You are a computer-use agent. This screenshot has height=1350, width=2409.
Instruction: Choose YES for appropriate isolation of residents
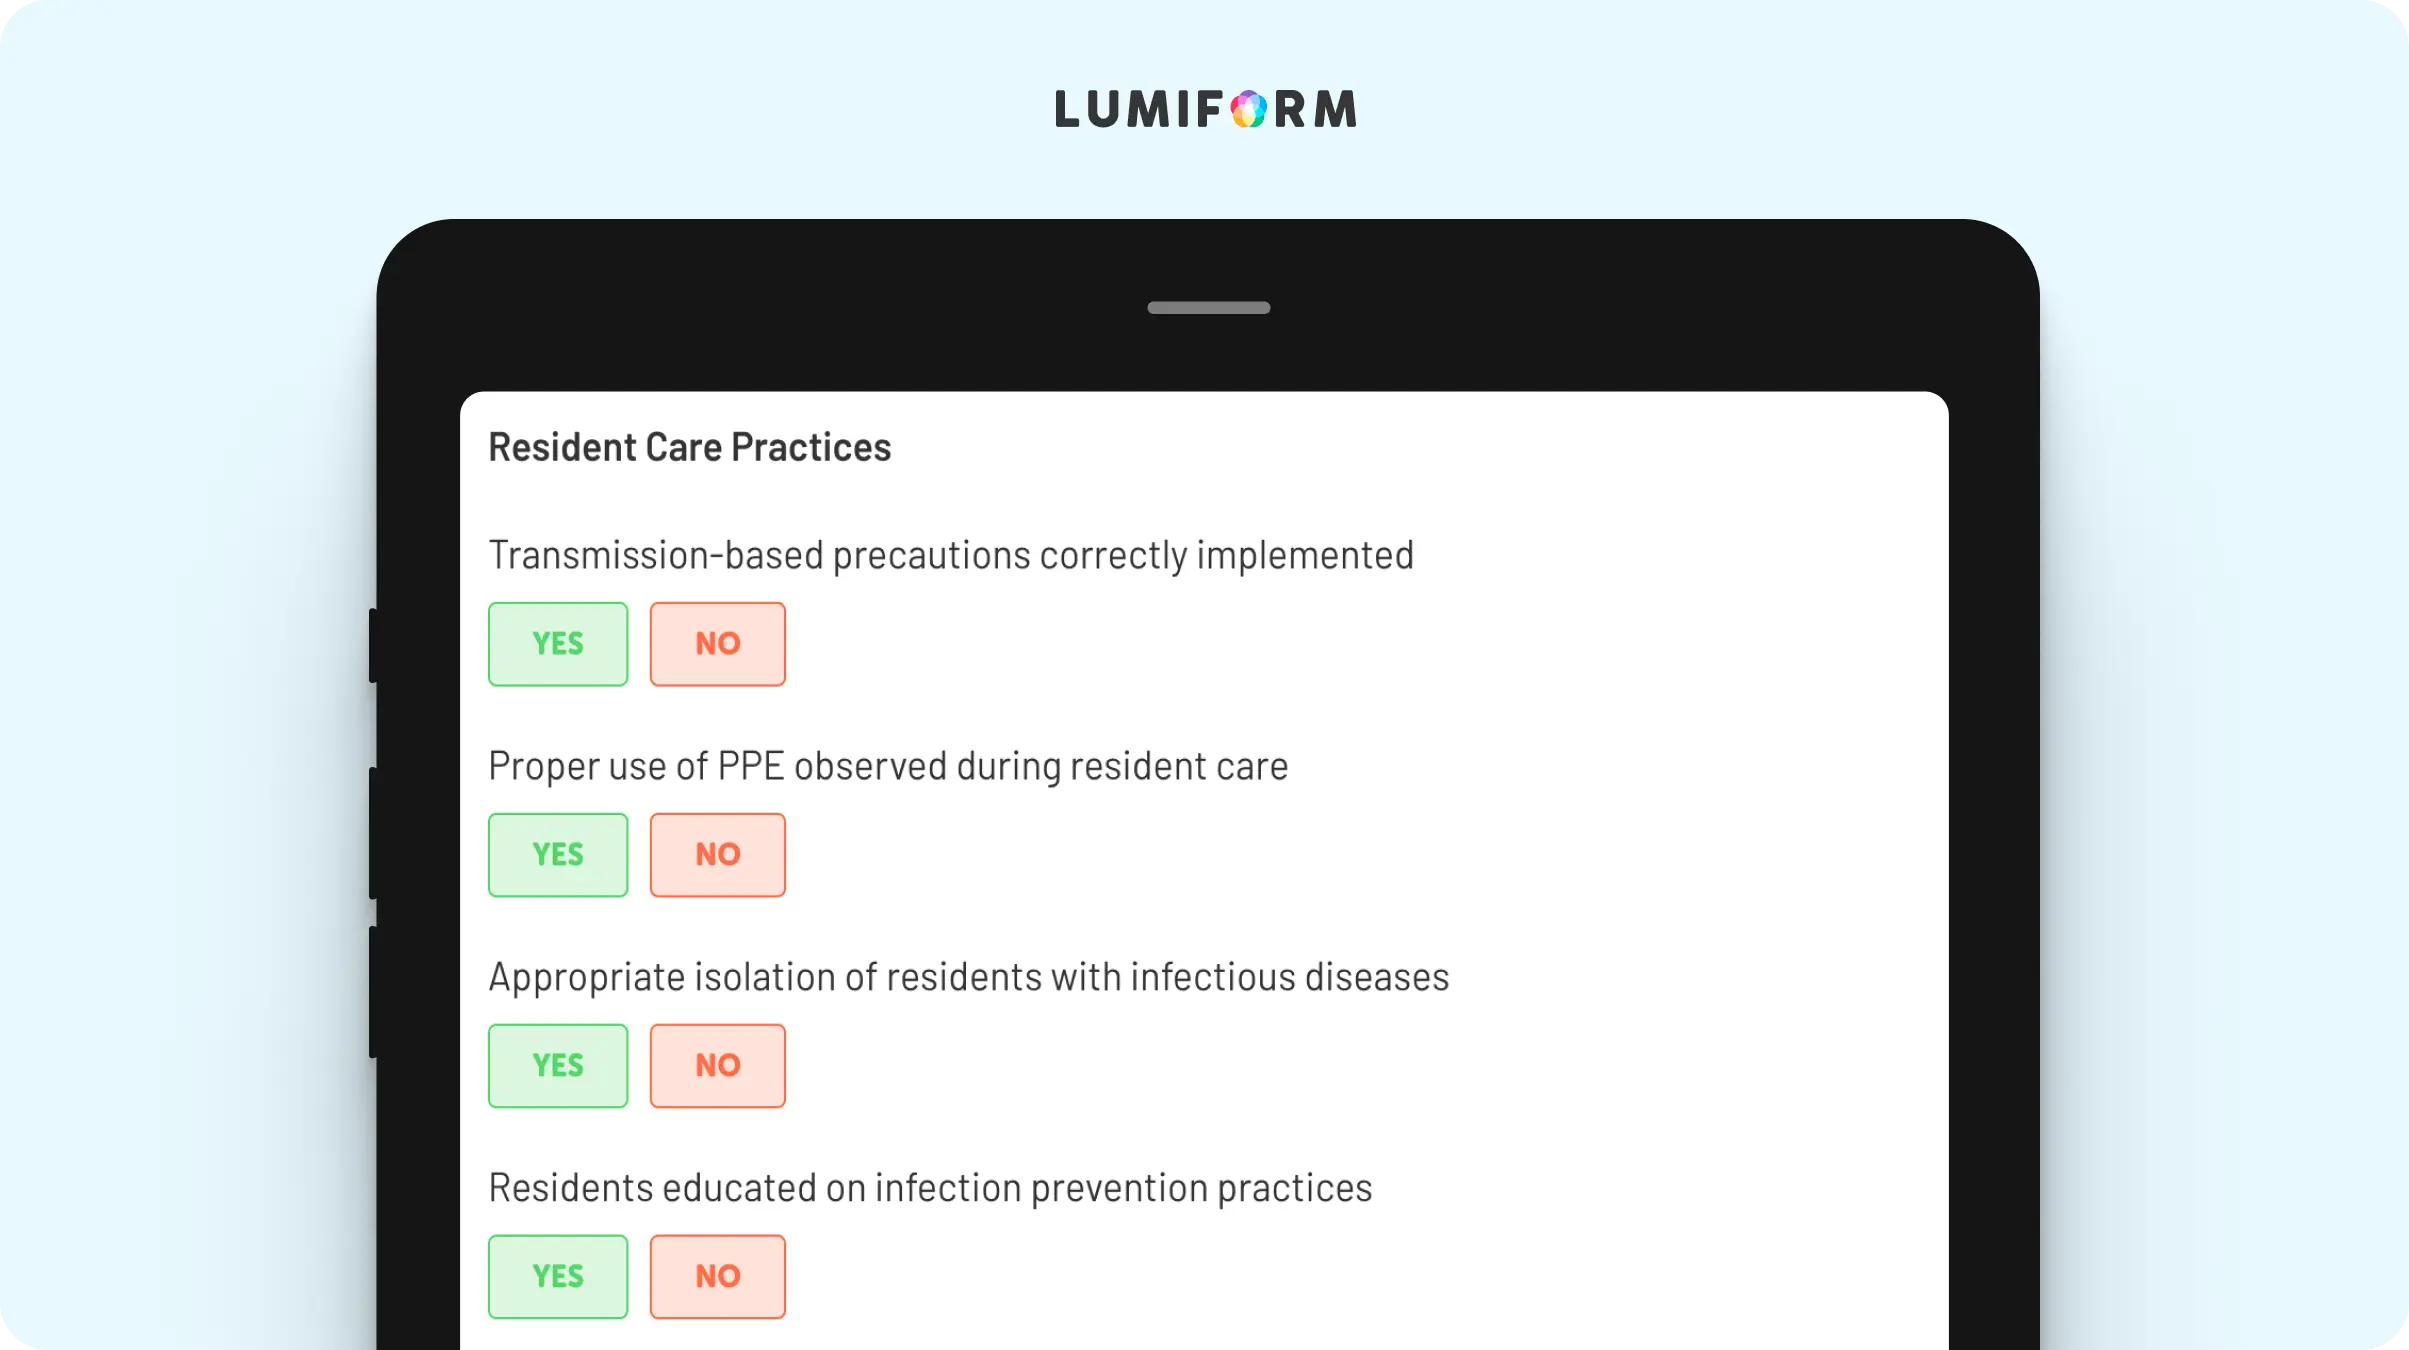(x=558, y=1066)
